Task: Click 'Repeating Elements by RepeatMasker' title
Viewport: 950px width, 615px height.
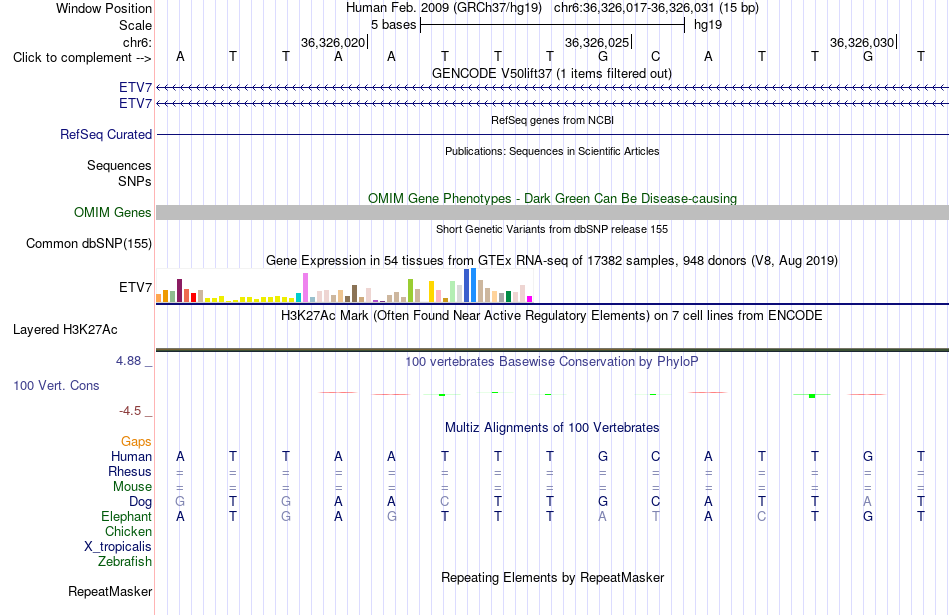Action: 552,577
